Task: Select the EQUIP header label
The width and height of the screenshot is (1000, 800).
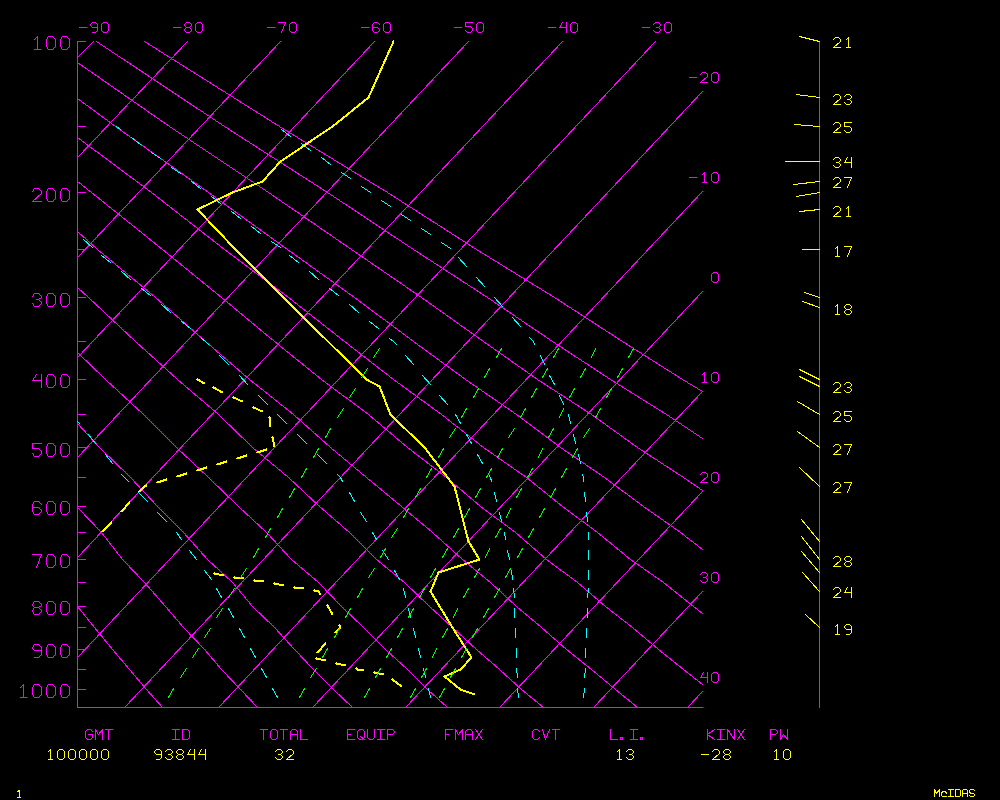Action: pyautogui.click(x=371, y=735)
